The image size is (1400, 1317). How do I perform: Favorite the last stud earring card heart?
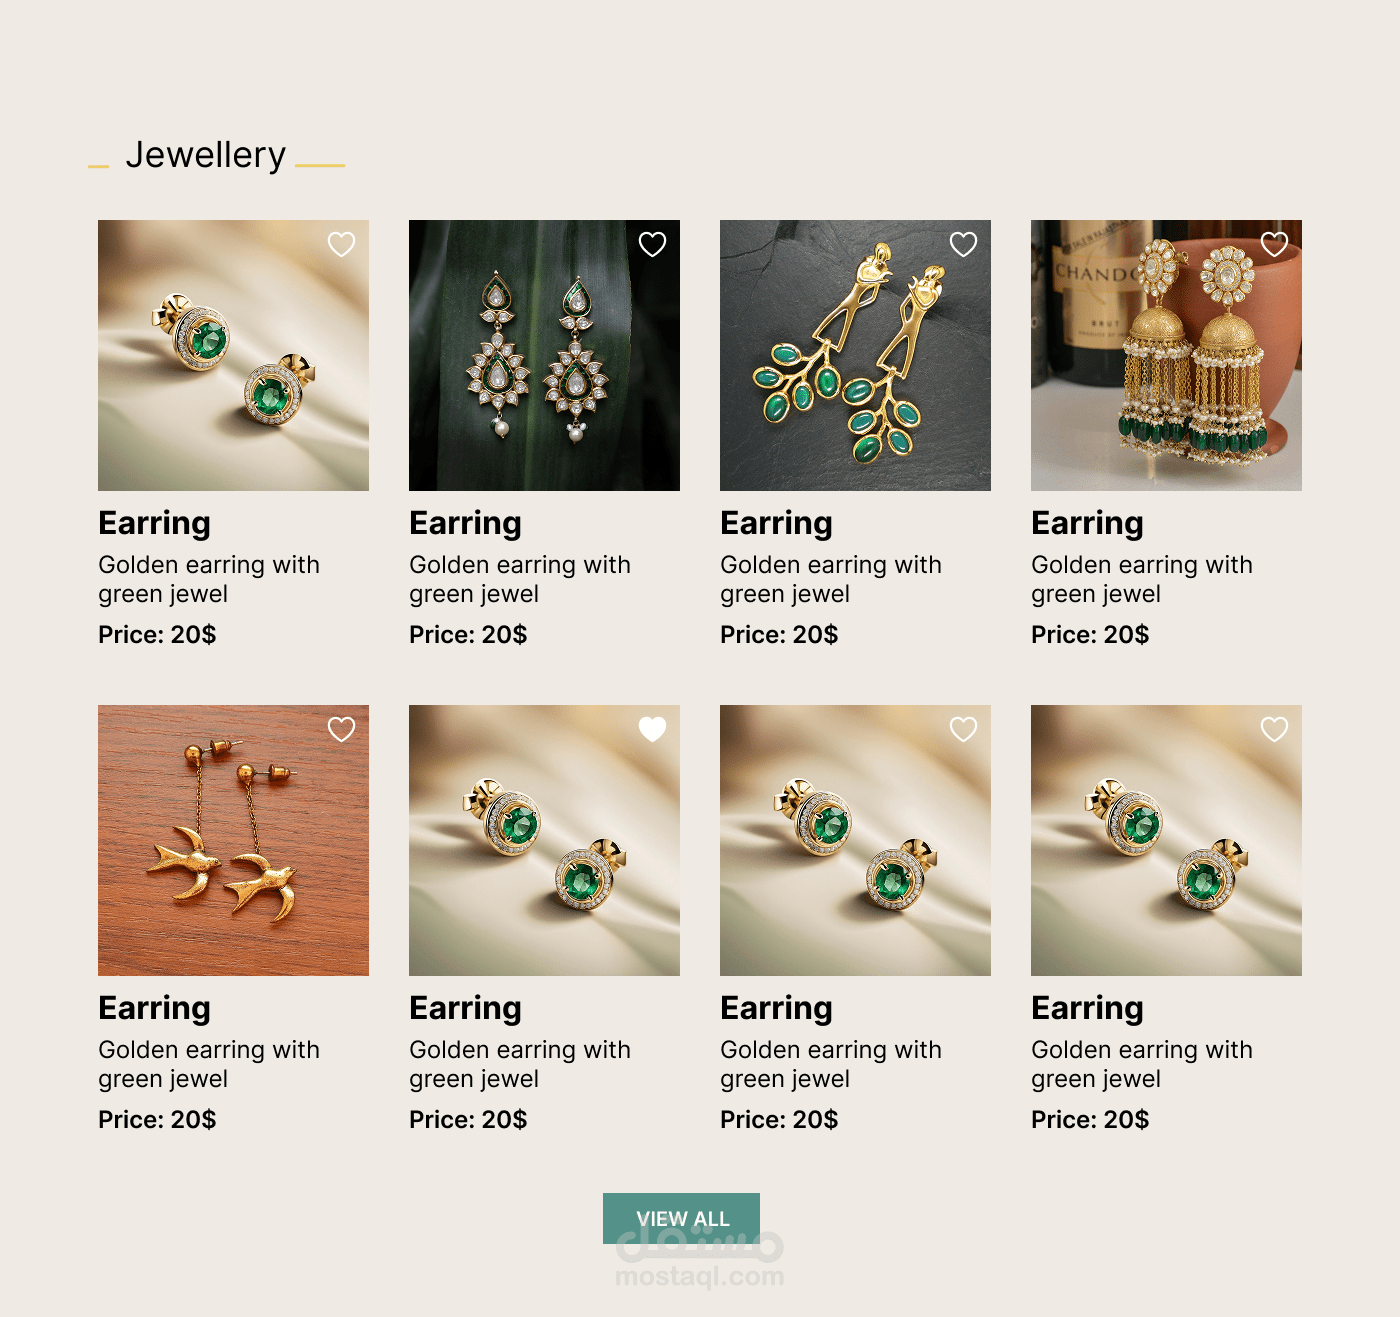coord(1275,729)
